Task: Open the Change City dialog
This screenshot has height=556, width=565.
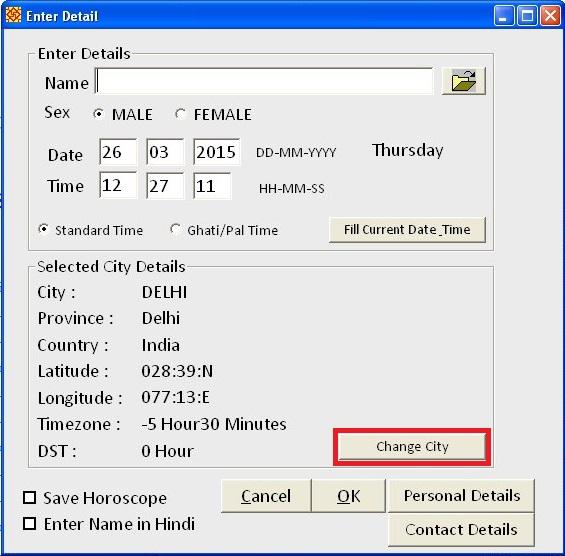Action: coord(412,446)
